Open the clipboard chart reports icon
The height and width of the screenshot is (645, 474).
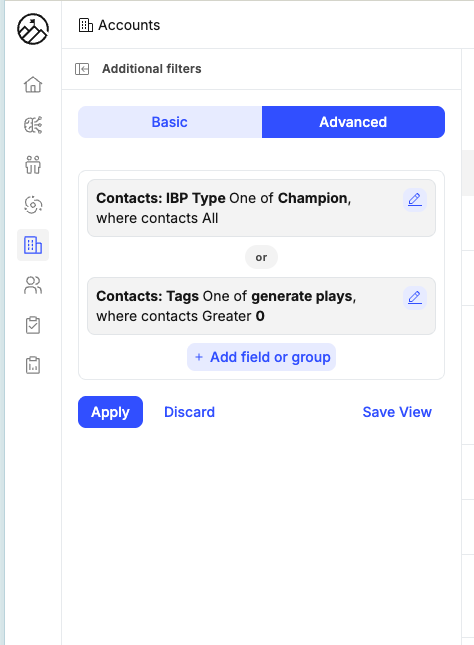point(33,365)
